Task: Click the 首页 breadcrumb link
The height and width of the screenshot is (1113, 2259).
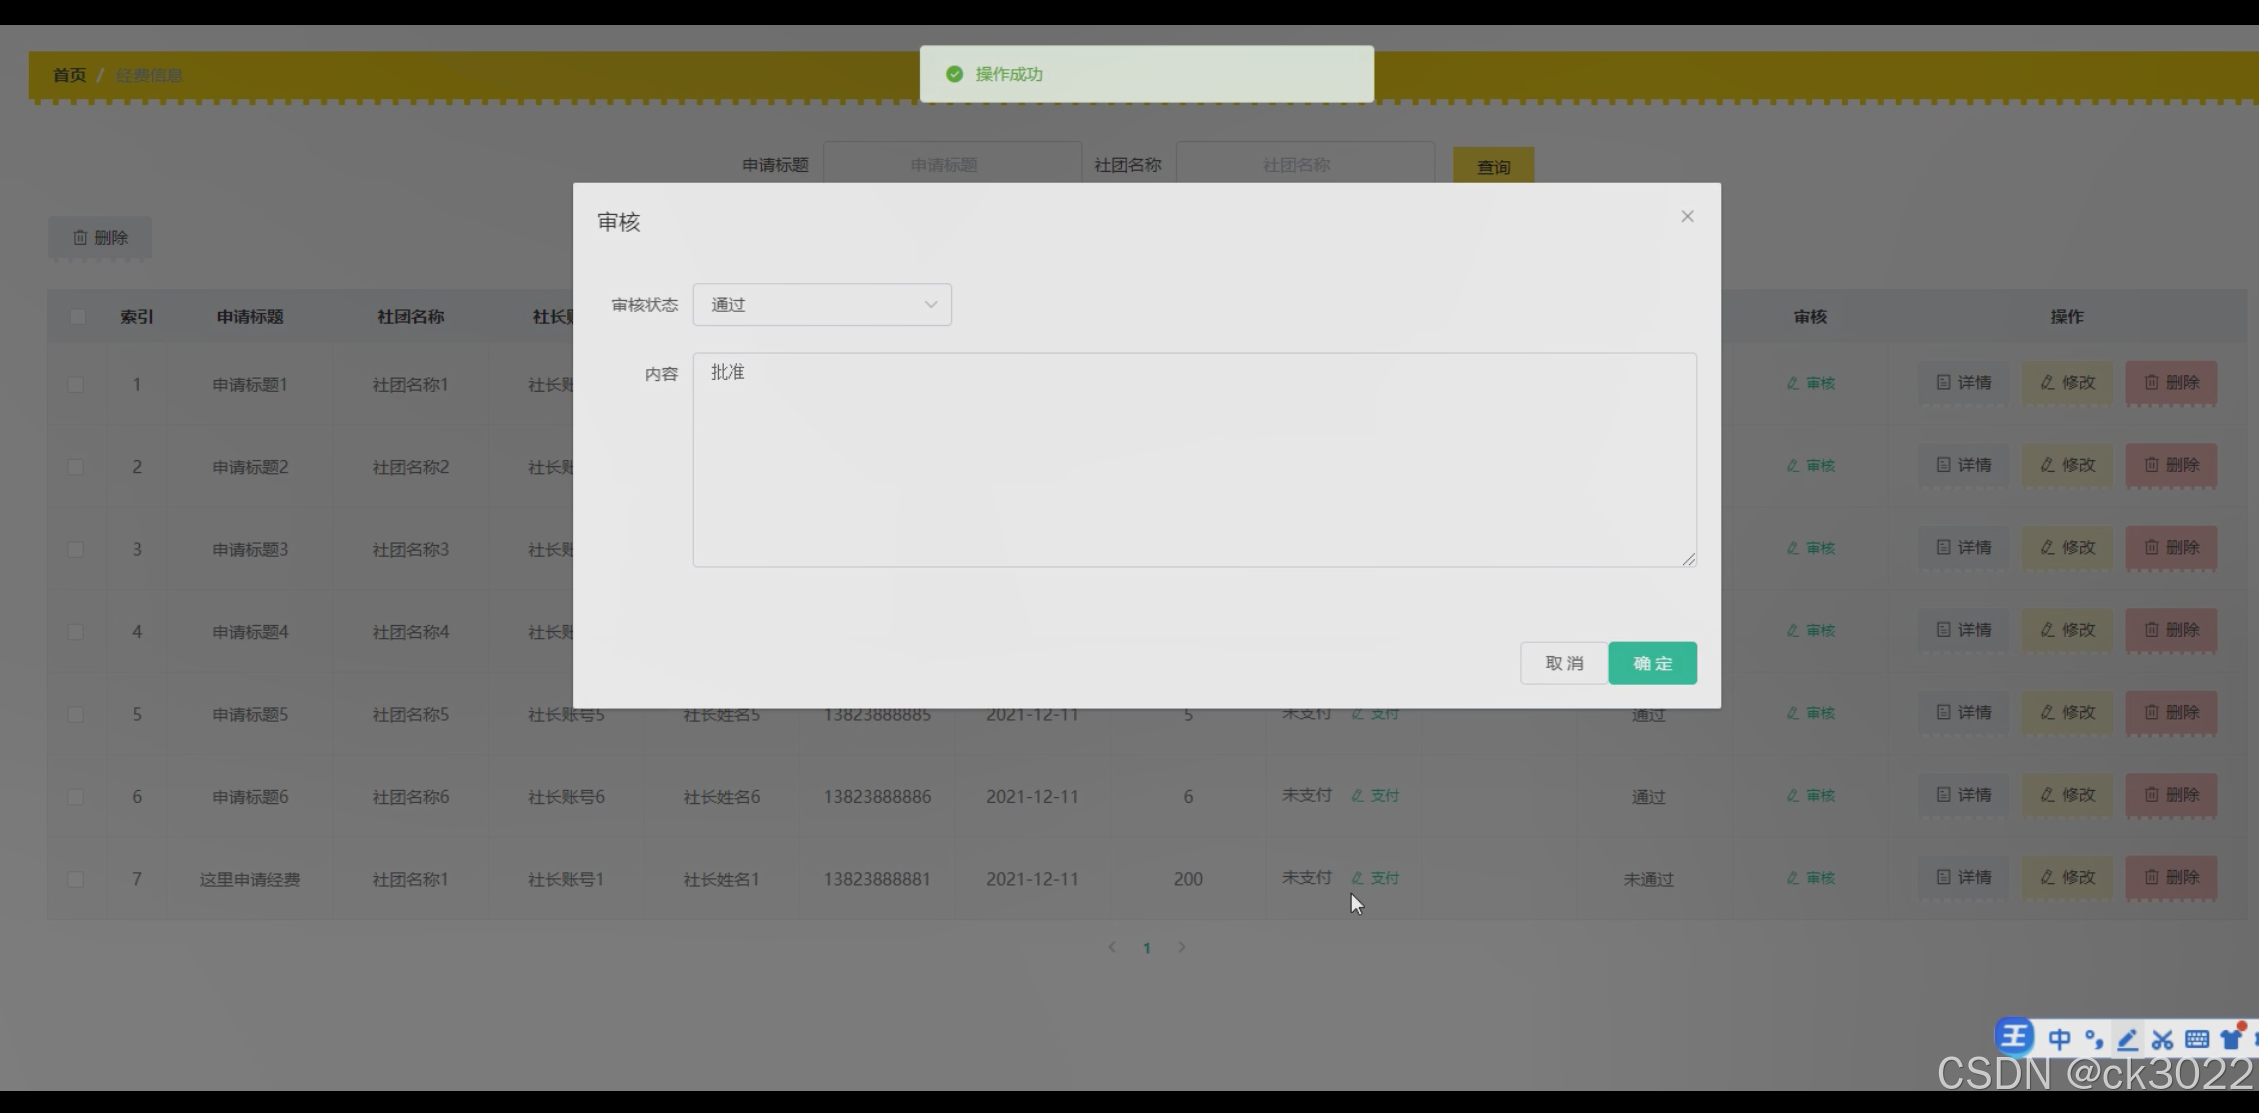Action: (x=69, y=75)
